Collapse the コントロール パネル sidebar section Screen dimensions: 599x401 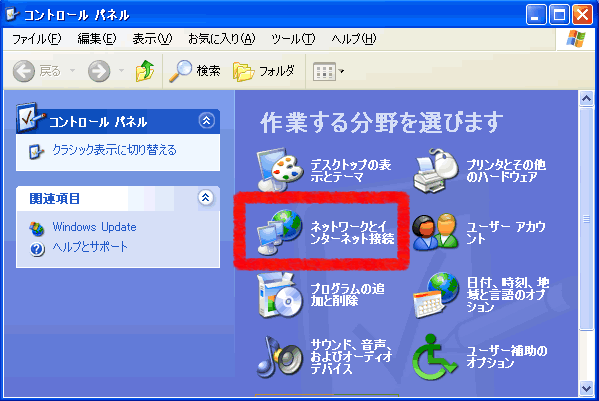(207, 121)
